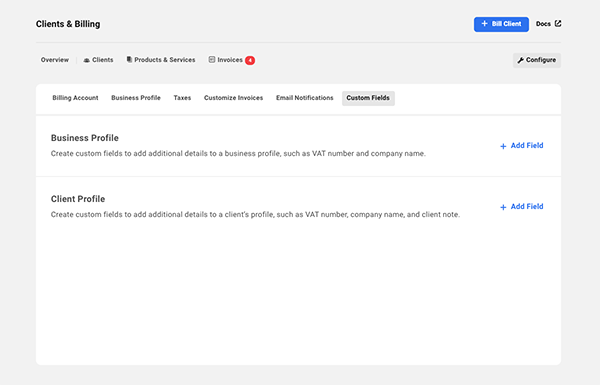
Task: Select the Custom Fields sub-tab
Action: tap(368, 98)
